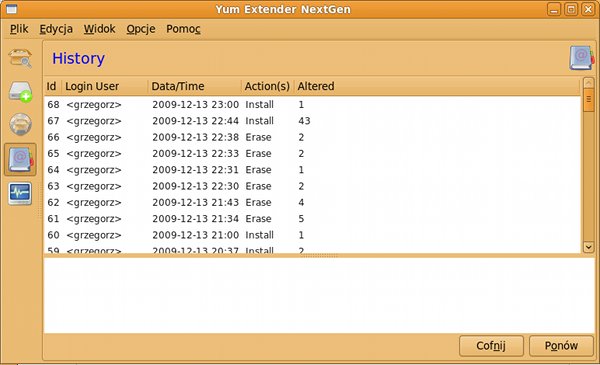Click the date 2009-12-13 22:33
The width and height of the screenshot is (600, 365).
pos(196,153)
